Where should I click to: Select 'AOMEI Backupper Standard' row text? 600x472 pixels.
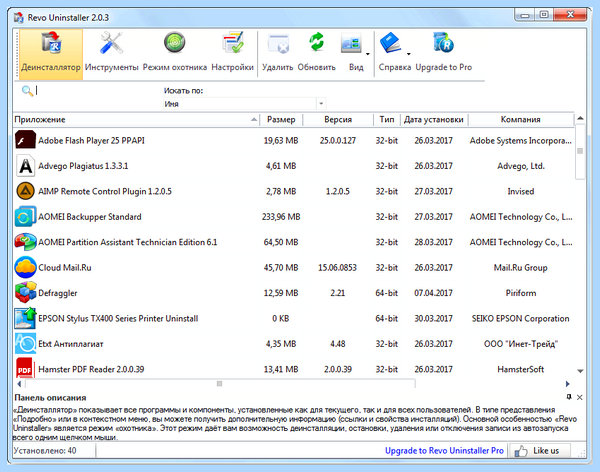tap(90, 217)
